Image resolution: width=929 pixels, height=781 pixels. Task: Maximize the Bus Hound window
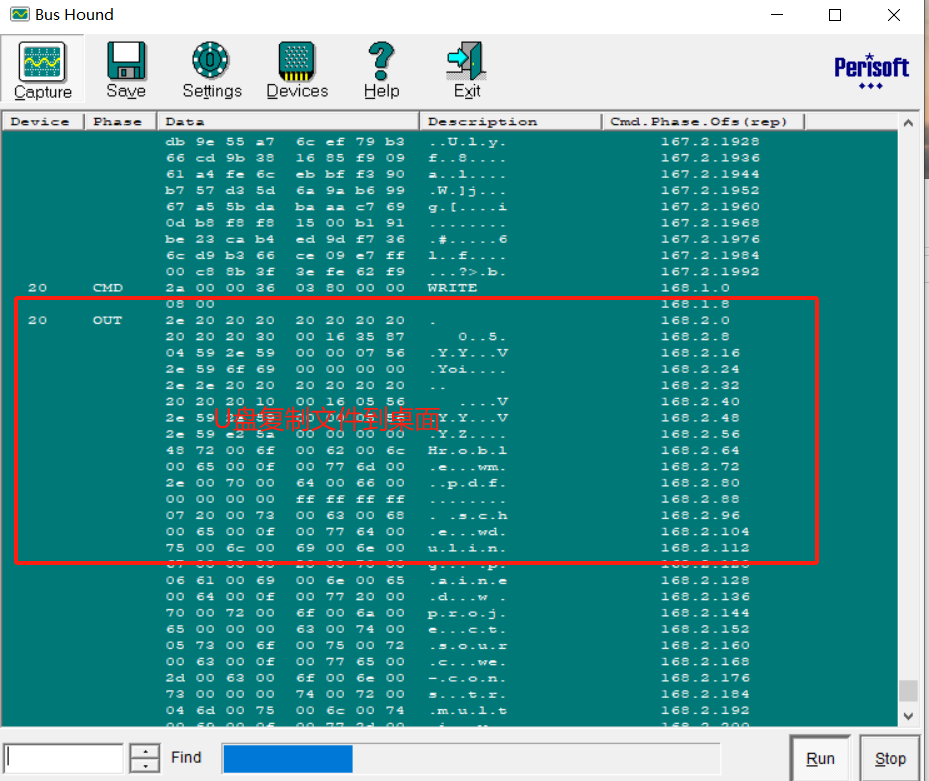coord(835,15)
